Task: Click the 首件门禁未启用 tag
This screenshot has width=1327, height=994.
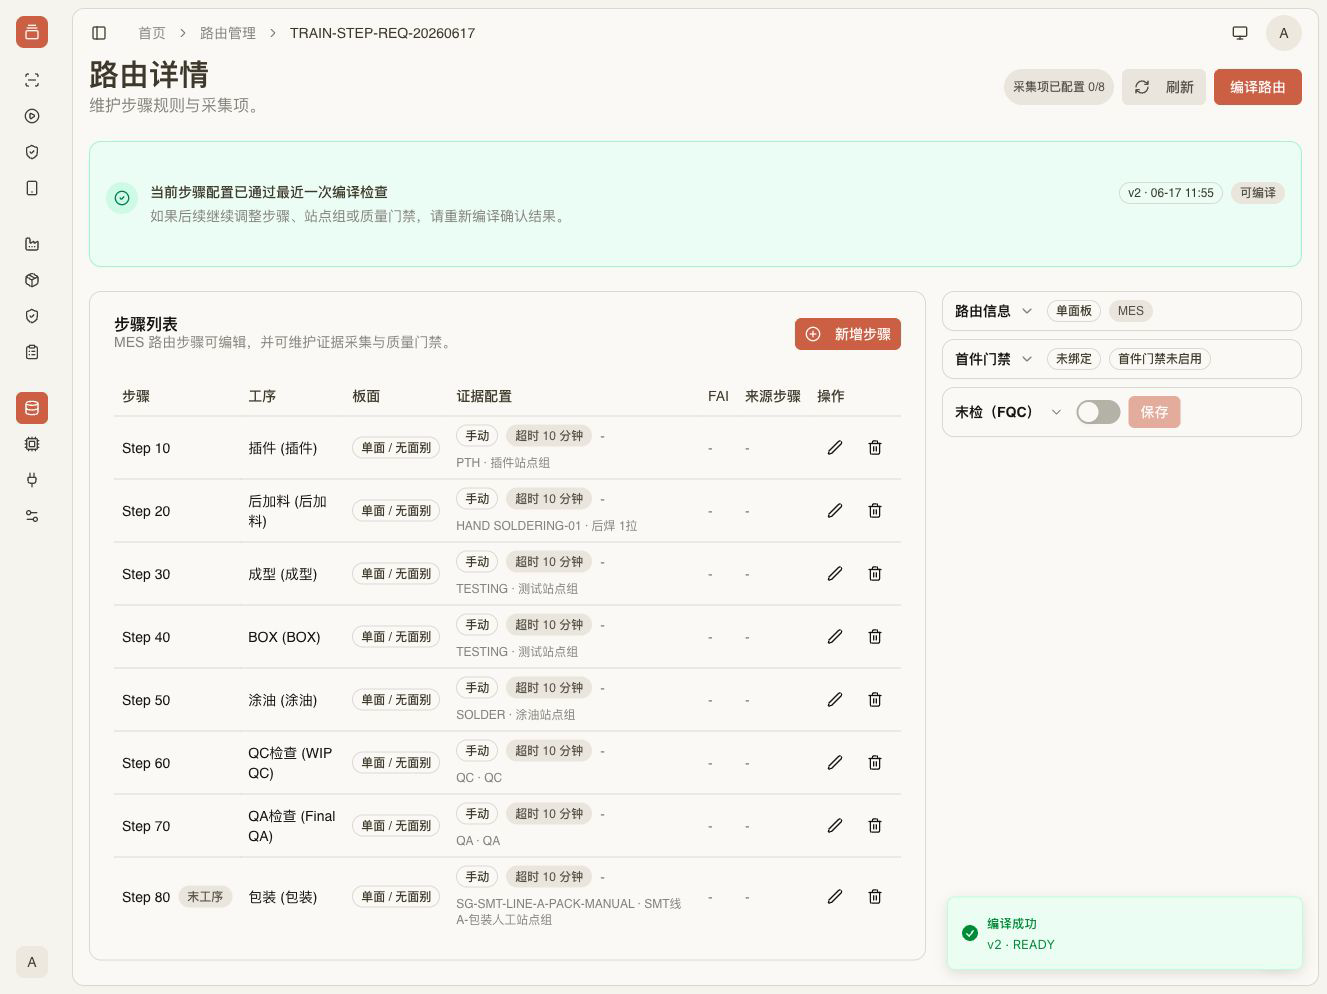Action: tap(1160, 359)
